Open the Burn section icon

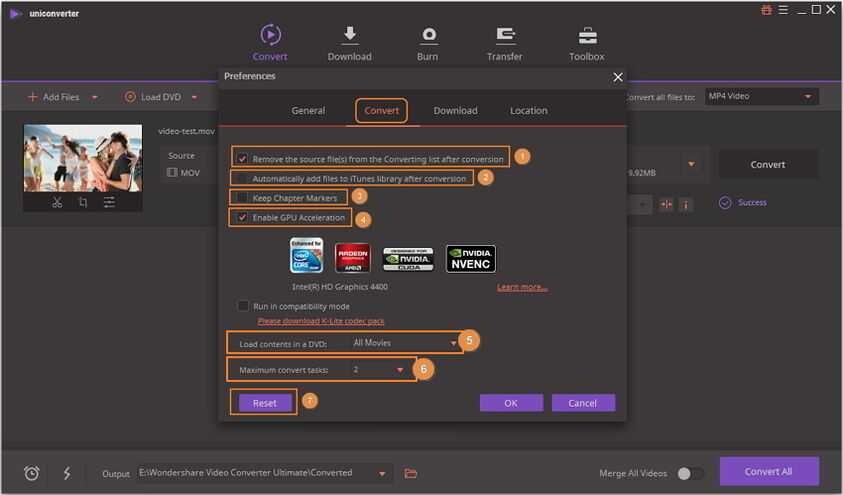[428, 37]
